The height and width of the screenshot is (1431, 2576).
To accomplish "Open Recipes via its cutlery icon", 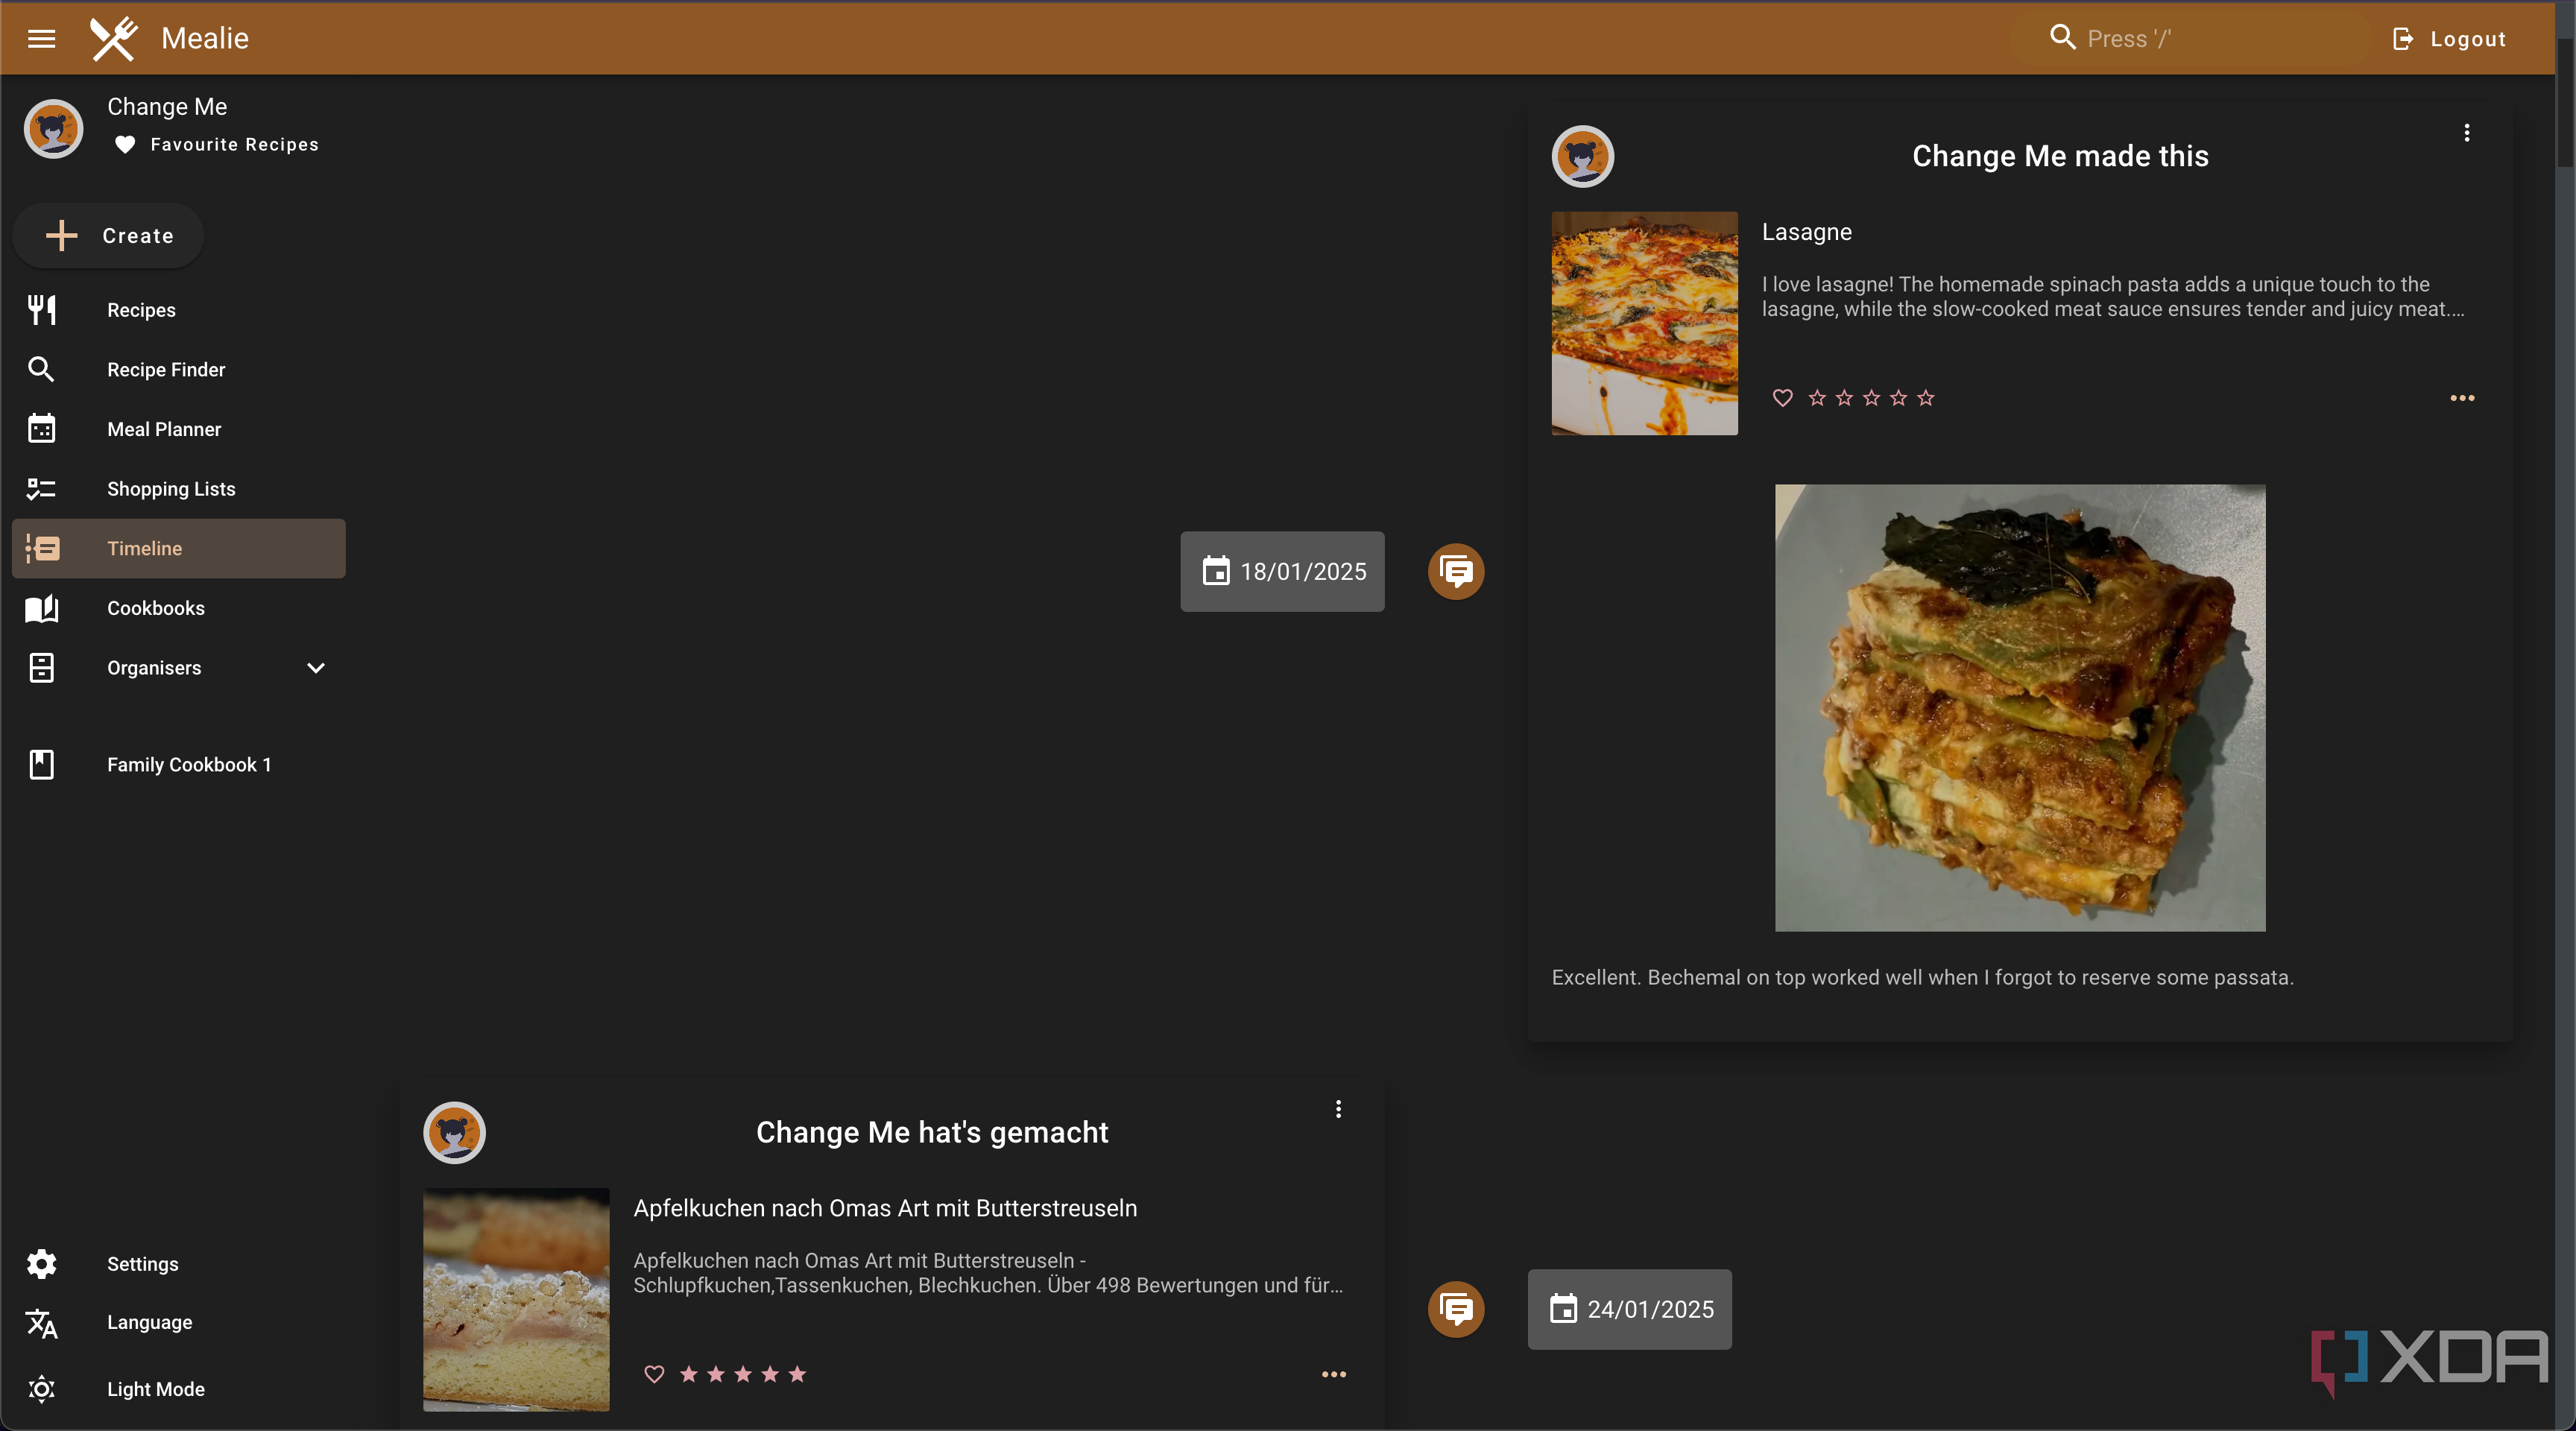I will pyautogui.click(x=41, y=310).
